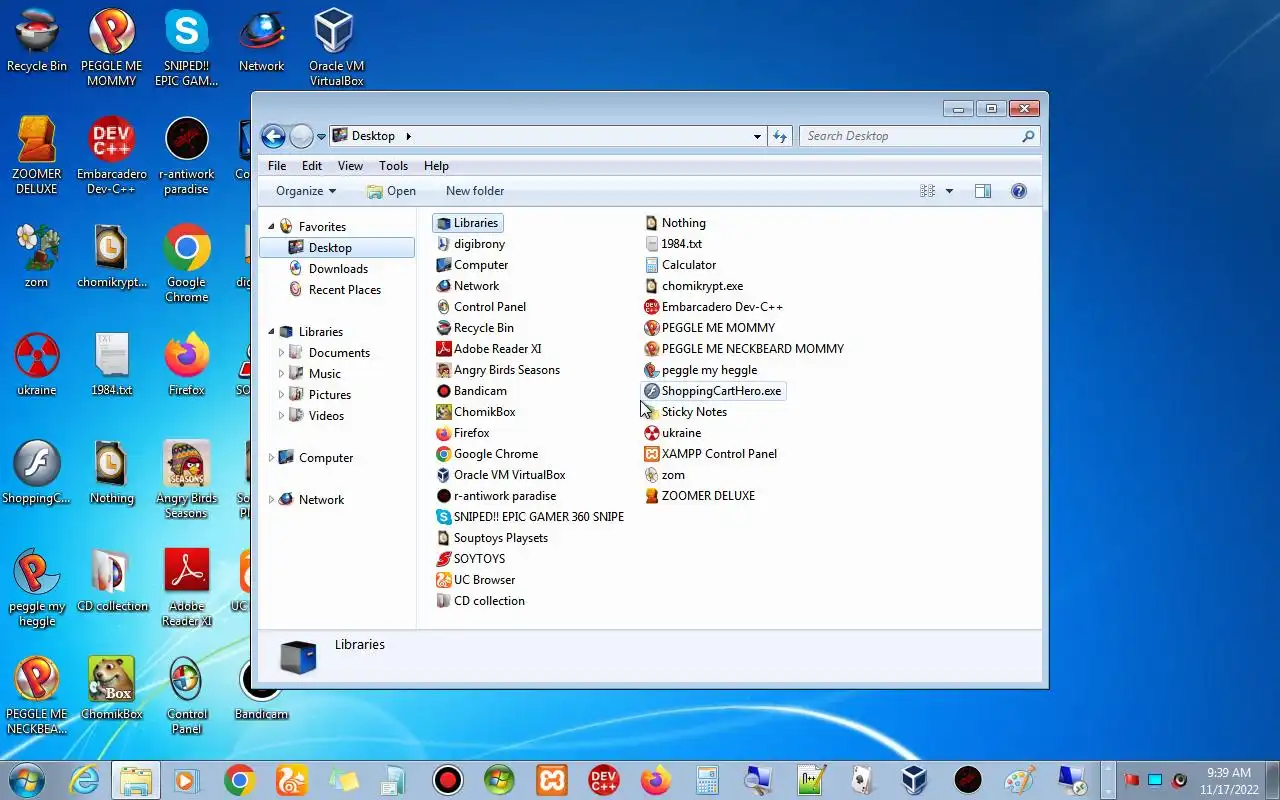Open the view options dropdown arrow

coord(949,191)
